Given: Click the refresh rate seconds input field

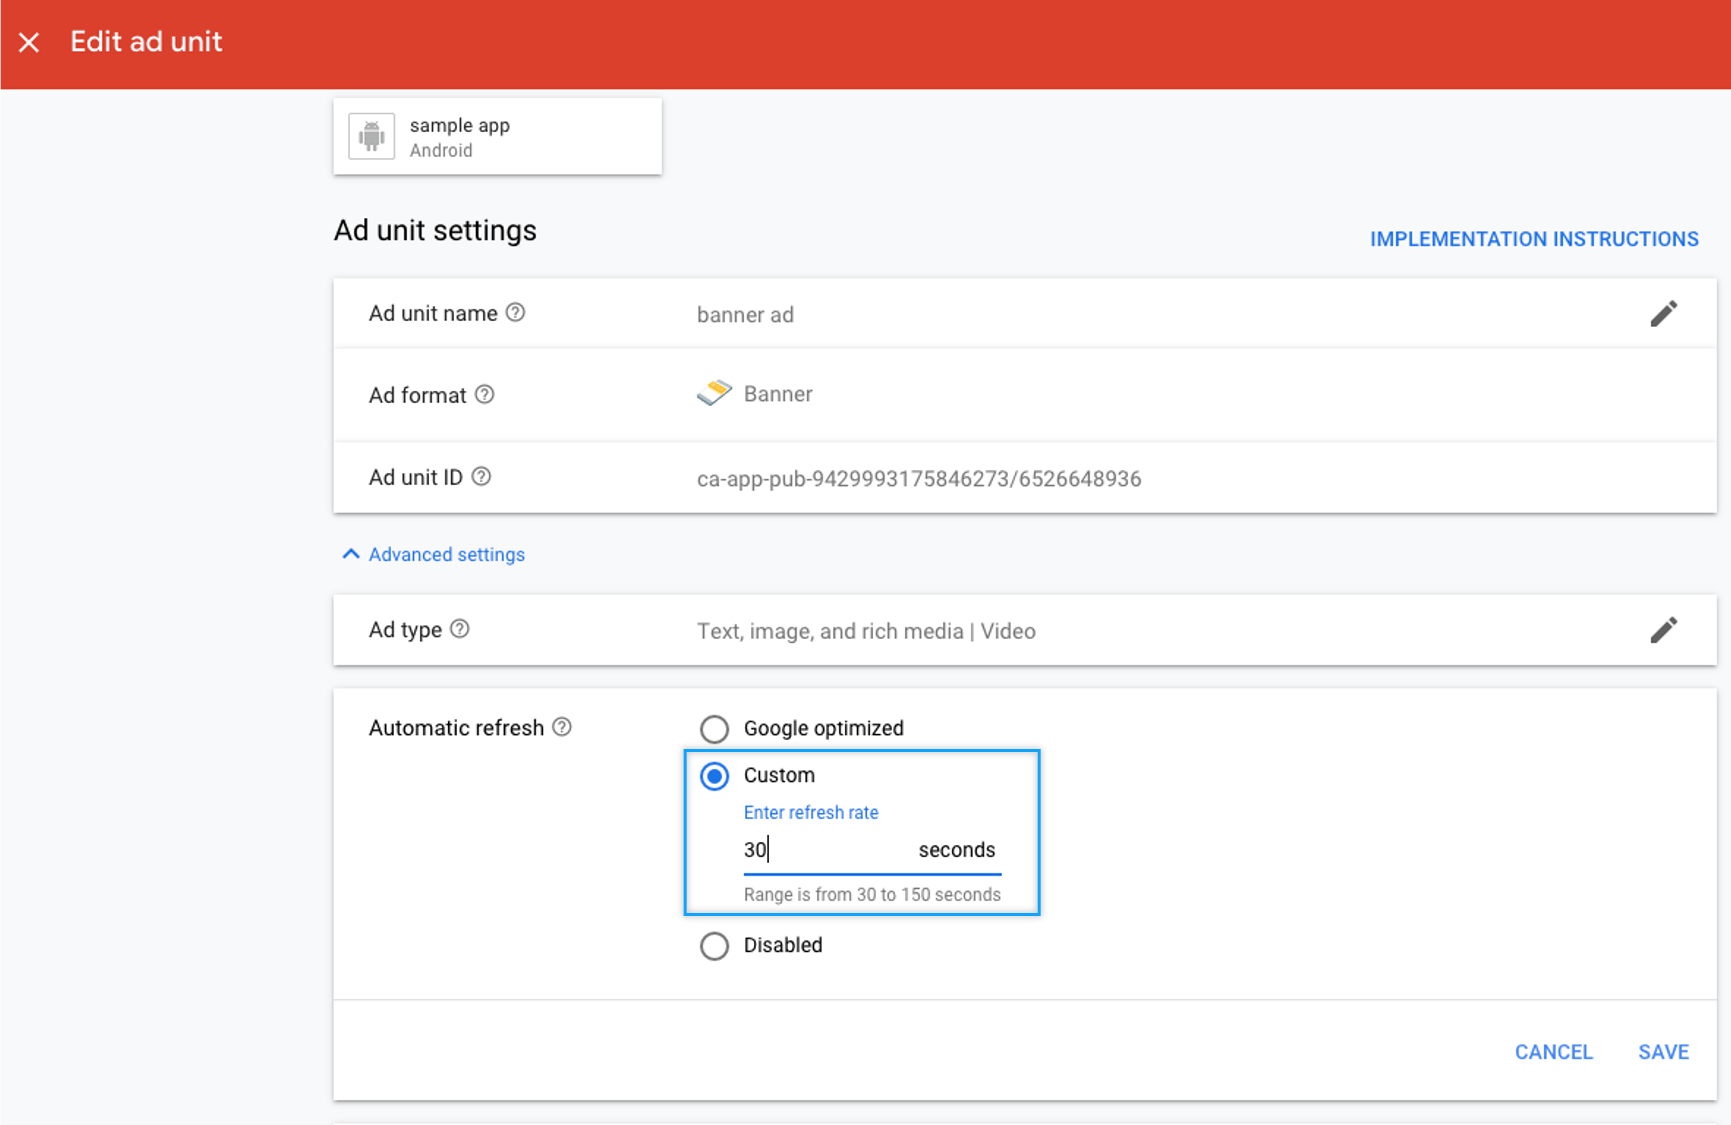Looking at the screenshot, I should [826, 850].
